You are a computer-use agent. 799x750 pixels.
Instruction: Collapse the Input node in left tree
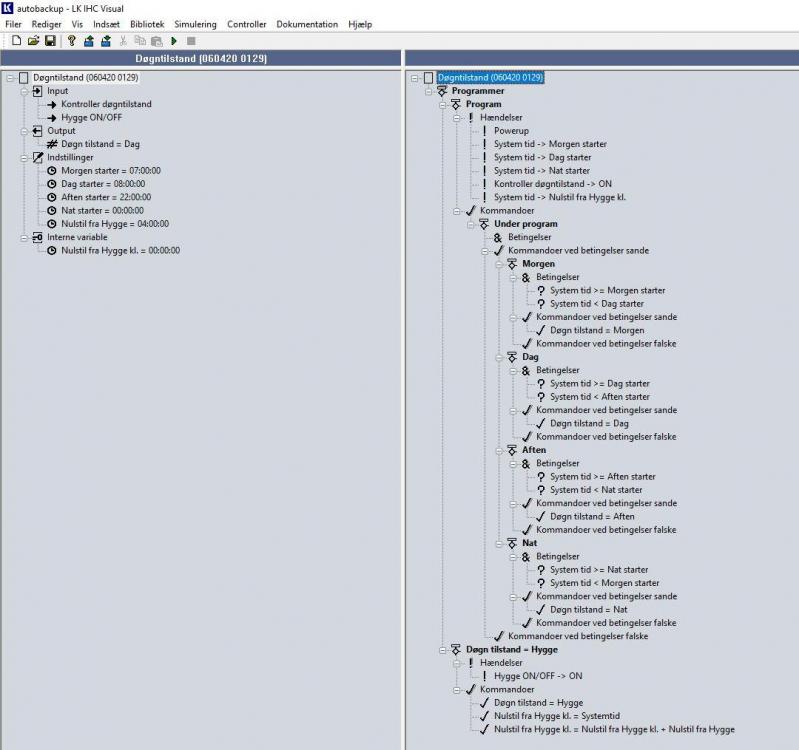pos(25,91)
